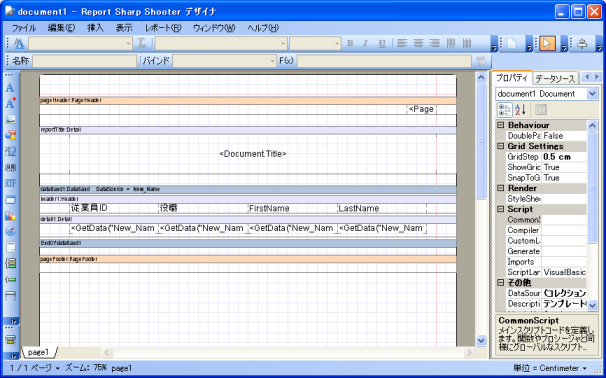The image size is (606, 378).
Task: Select the picture tool in the left toolbar
Action: coord(10,119)
